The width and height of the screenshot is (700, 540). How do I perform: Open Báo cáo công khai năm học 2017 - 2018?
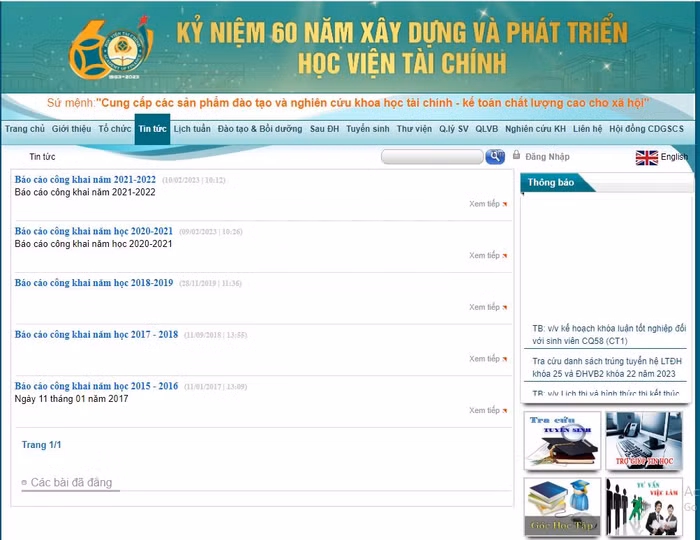click(96, 334)
